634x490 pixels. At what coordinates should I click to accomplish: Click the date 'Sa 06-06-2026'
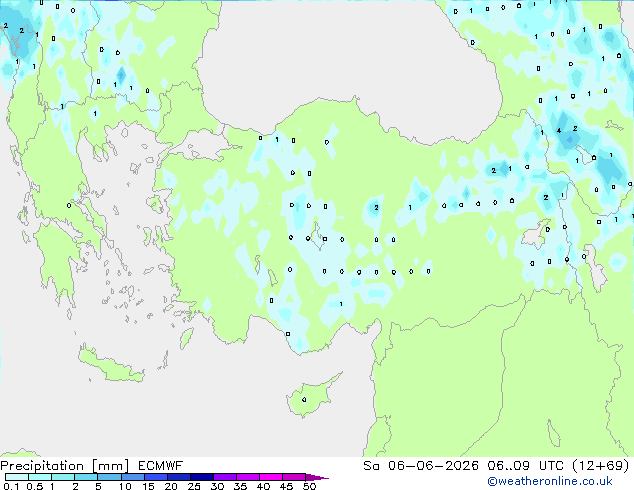[421, 466]
